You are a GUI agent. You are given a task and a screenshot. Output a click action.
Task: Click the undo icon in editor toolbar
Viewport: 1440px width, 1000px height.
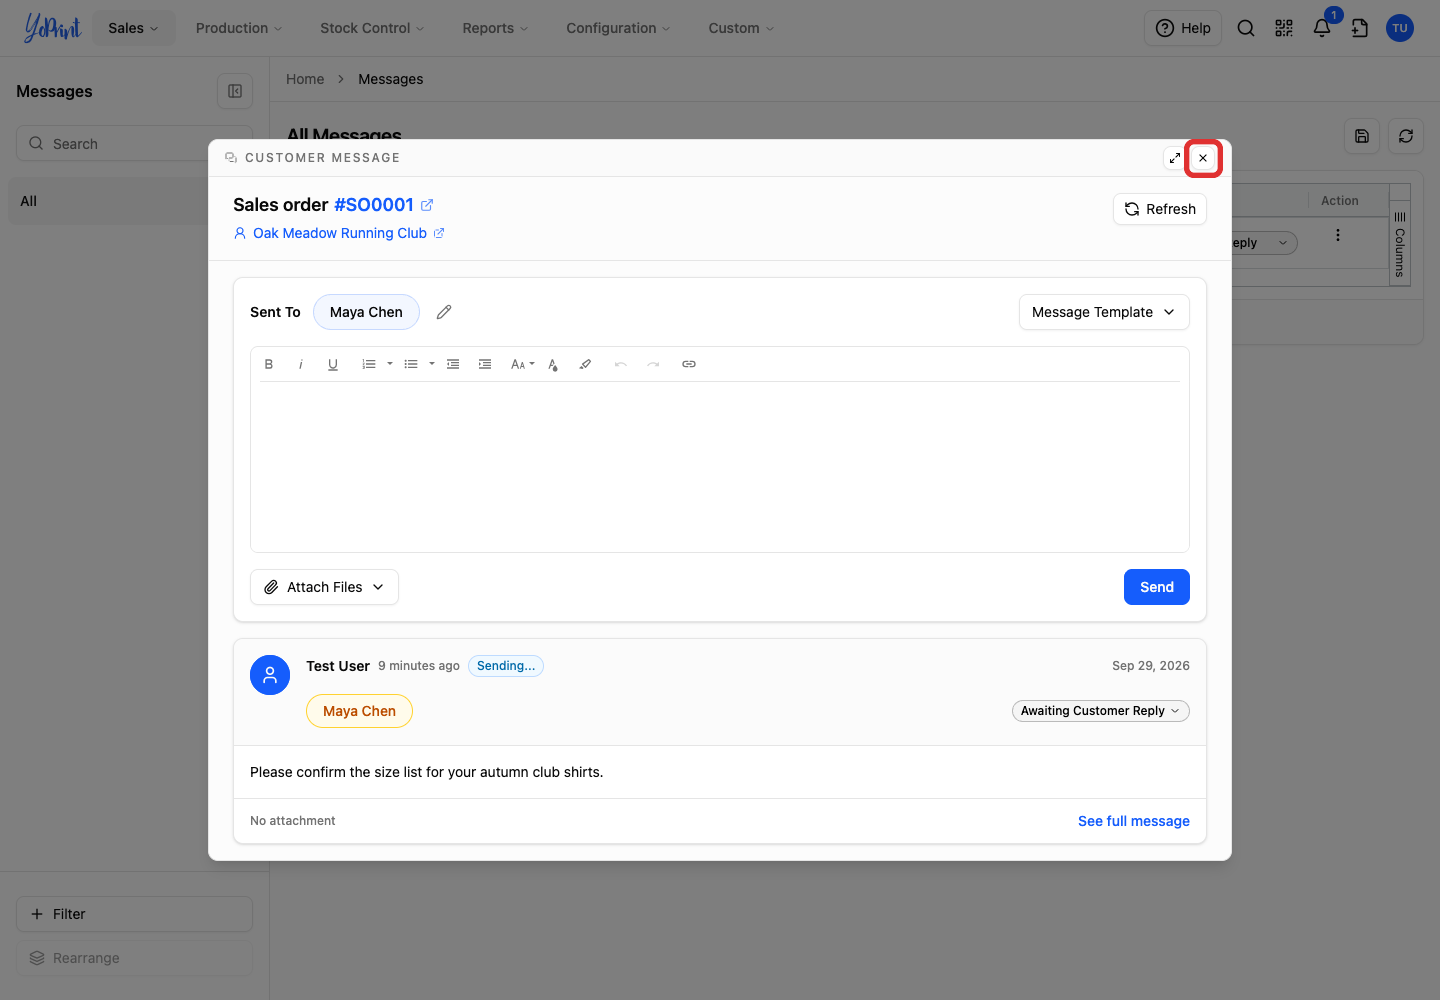tap(621, 364)
